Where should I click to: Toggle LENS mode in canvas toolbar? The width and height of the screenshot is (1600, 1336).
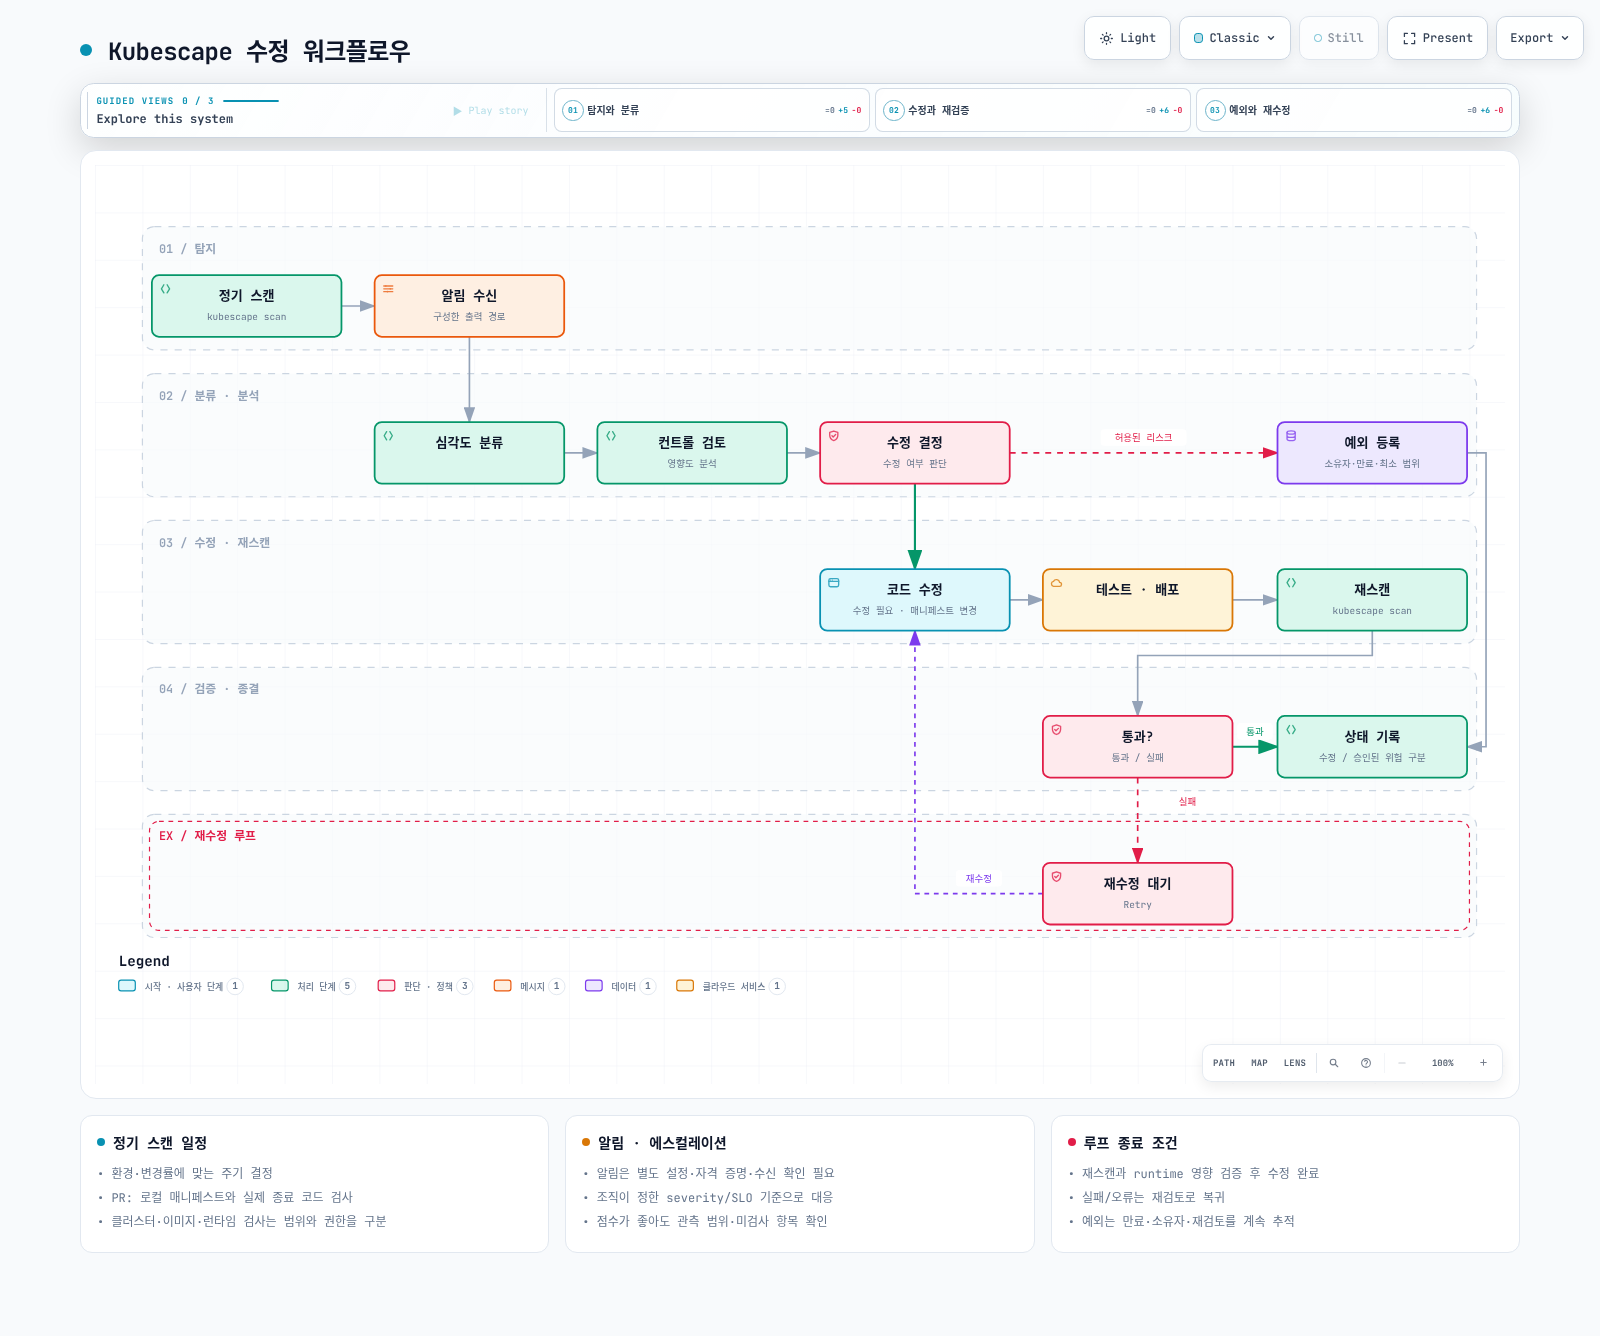coord(1295,1063)
